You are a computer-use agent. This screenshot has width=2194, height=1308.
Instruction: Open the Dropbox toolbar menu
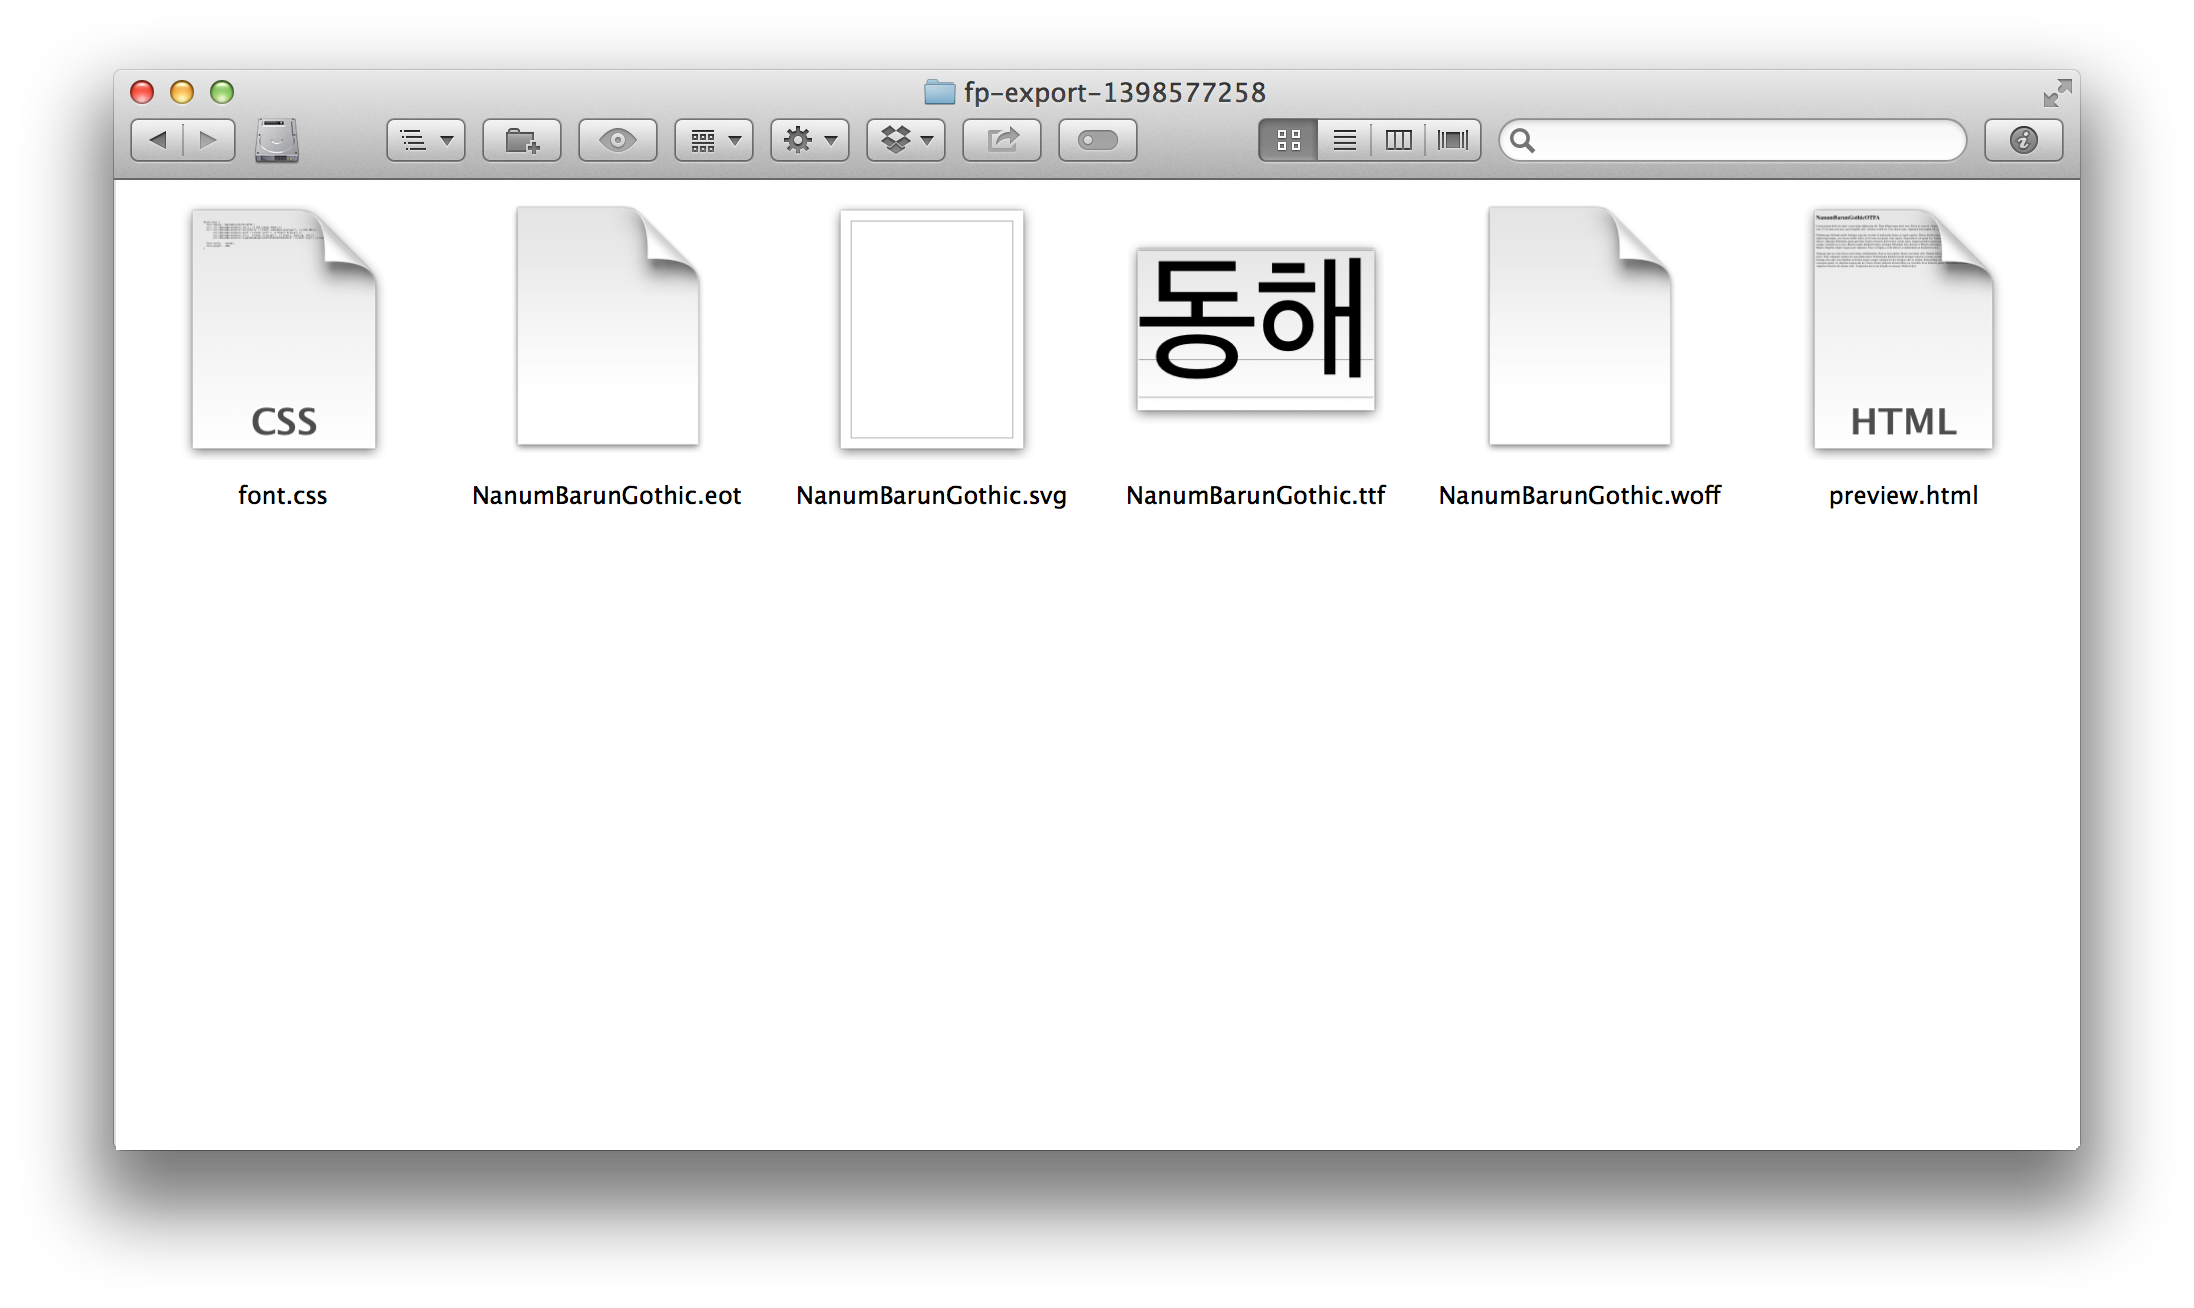905,140
